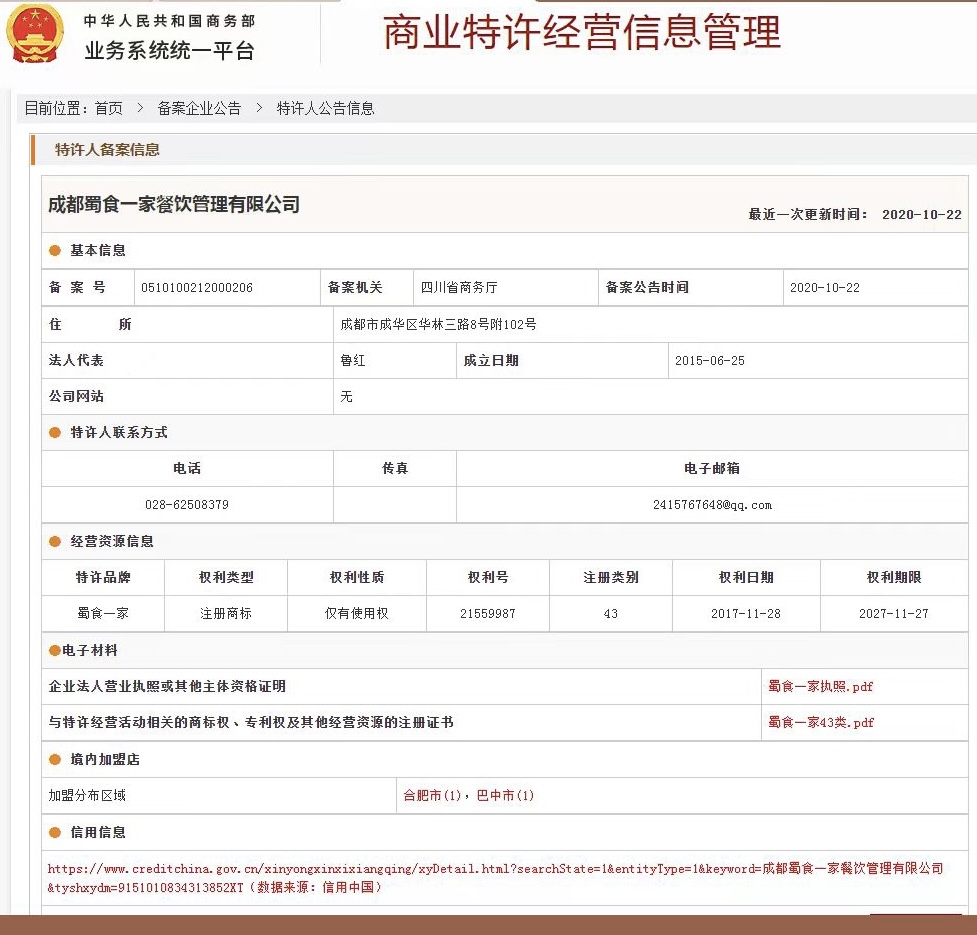Select 特许人公告信息 breadcrumb item
This screenshot has height=935, width=977.
click(325, 108)
